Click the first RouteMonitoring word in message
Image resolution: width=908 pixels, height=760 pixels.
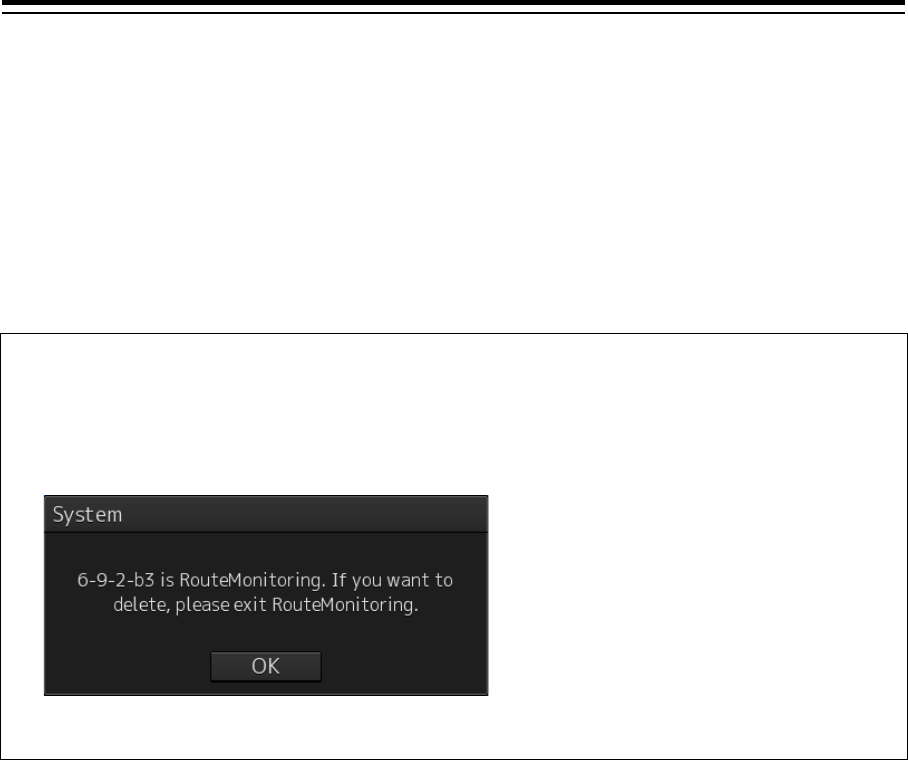(x=252, y=580)
